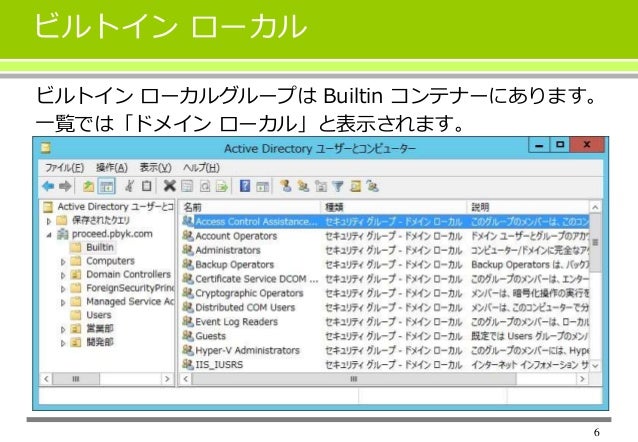Viewport: 638px width, 442px height.
Task: Click the tree pane's scroll right arrow
Action: [167, 379]
